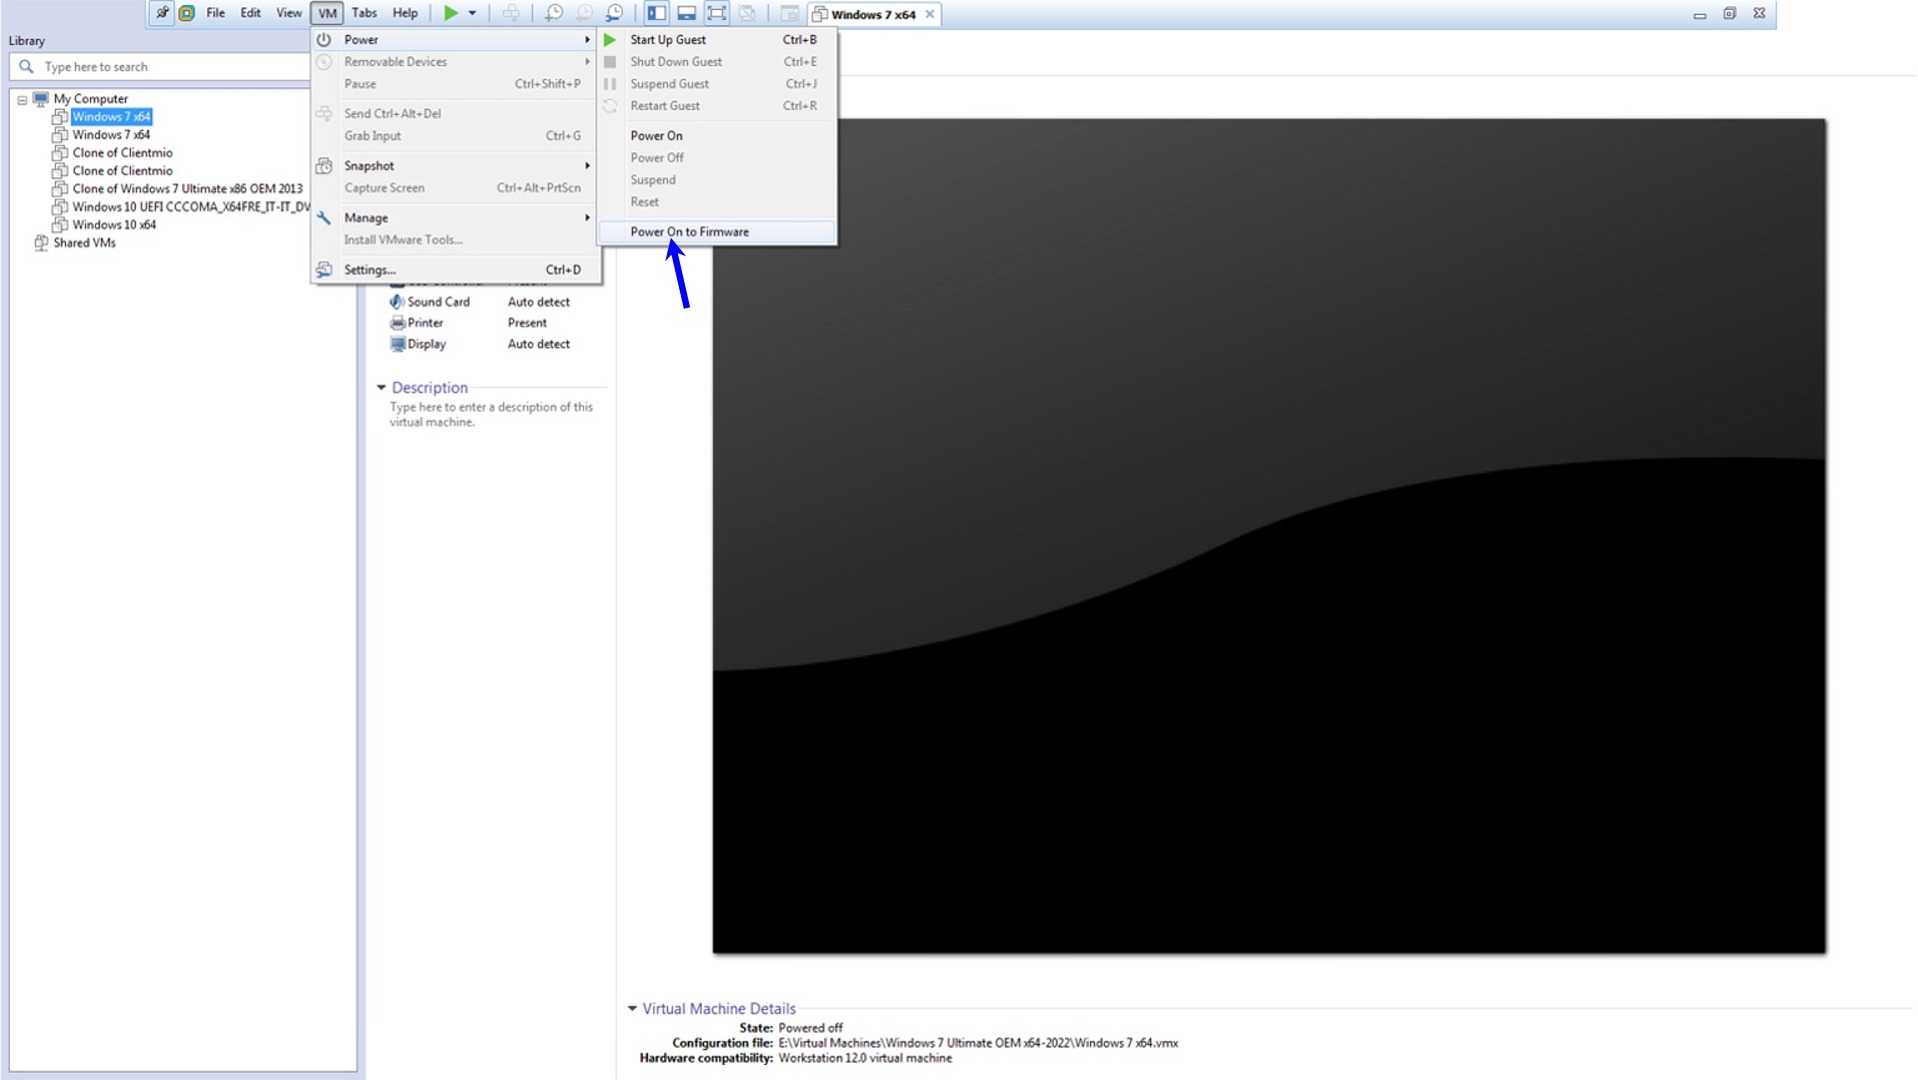Viewport: 1918px width, 1080px height.
Task: Click the VMware Workstation logo icon
Action: (x=186, y=13)
